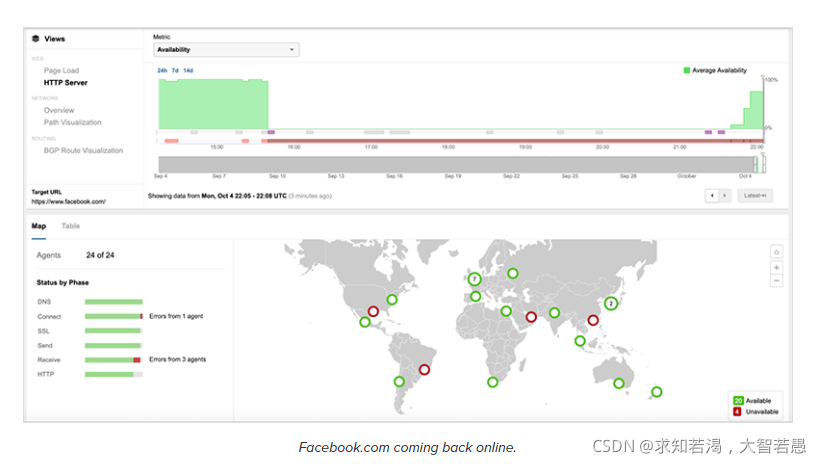The width and height of the screenshot is (822, 464).
Task: Select the green agent near Singapore
Action: coord(580,341)
